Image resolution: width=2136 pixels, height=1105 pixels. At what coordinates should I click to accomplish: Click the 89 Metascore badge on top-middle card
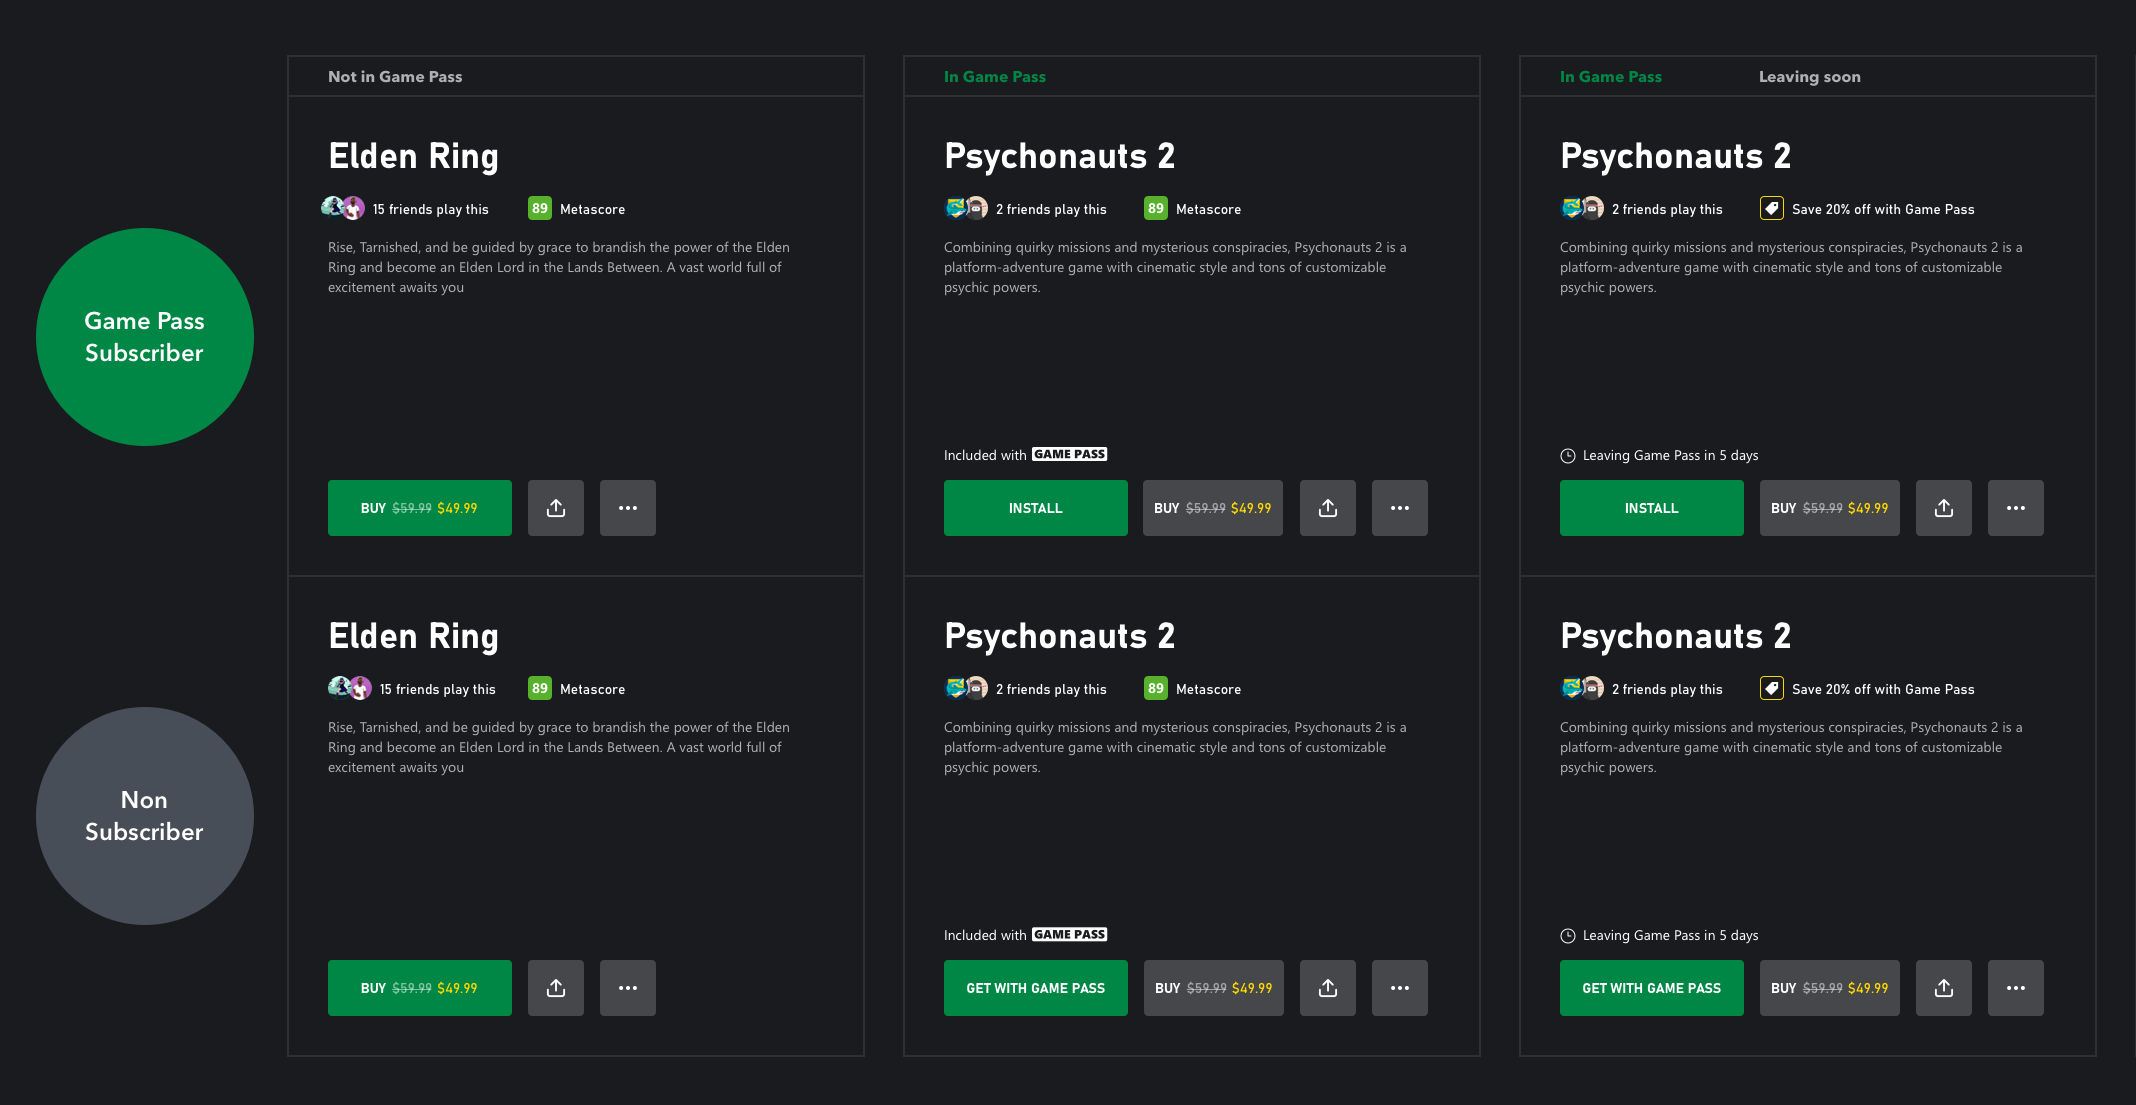(x=1155, y=208)
